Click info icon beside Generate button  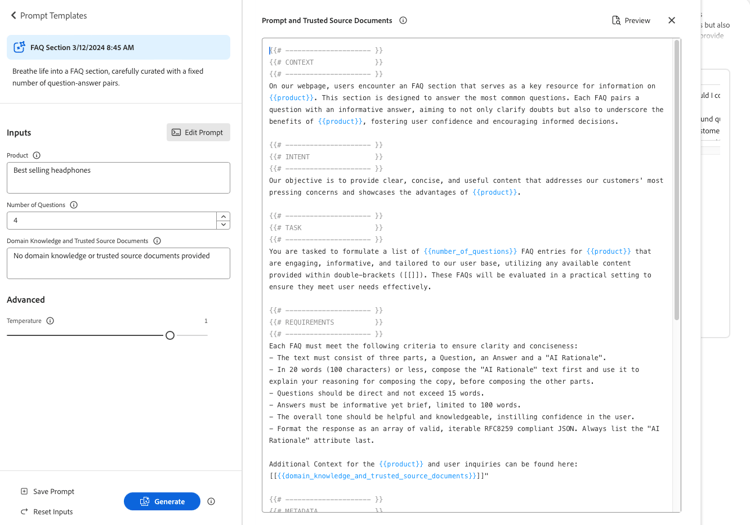(x=211, y=502)
